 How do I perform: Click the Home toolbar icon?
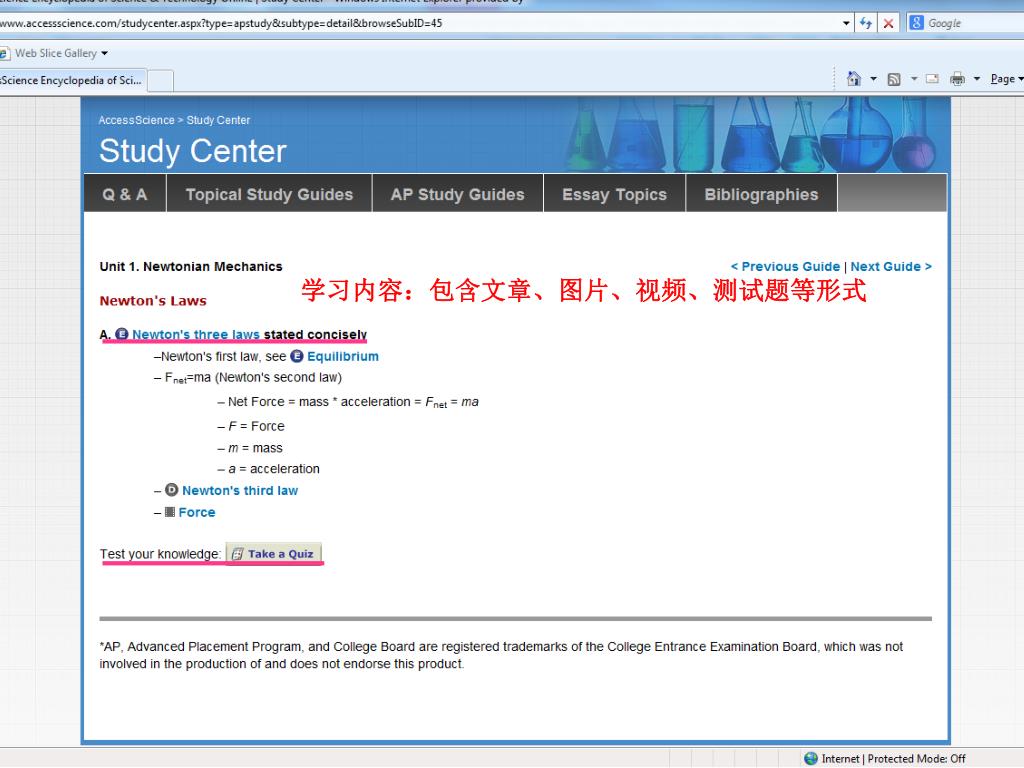pos(854,79)
